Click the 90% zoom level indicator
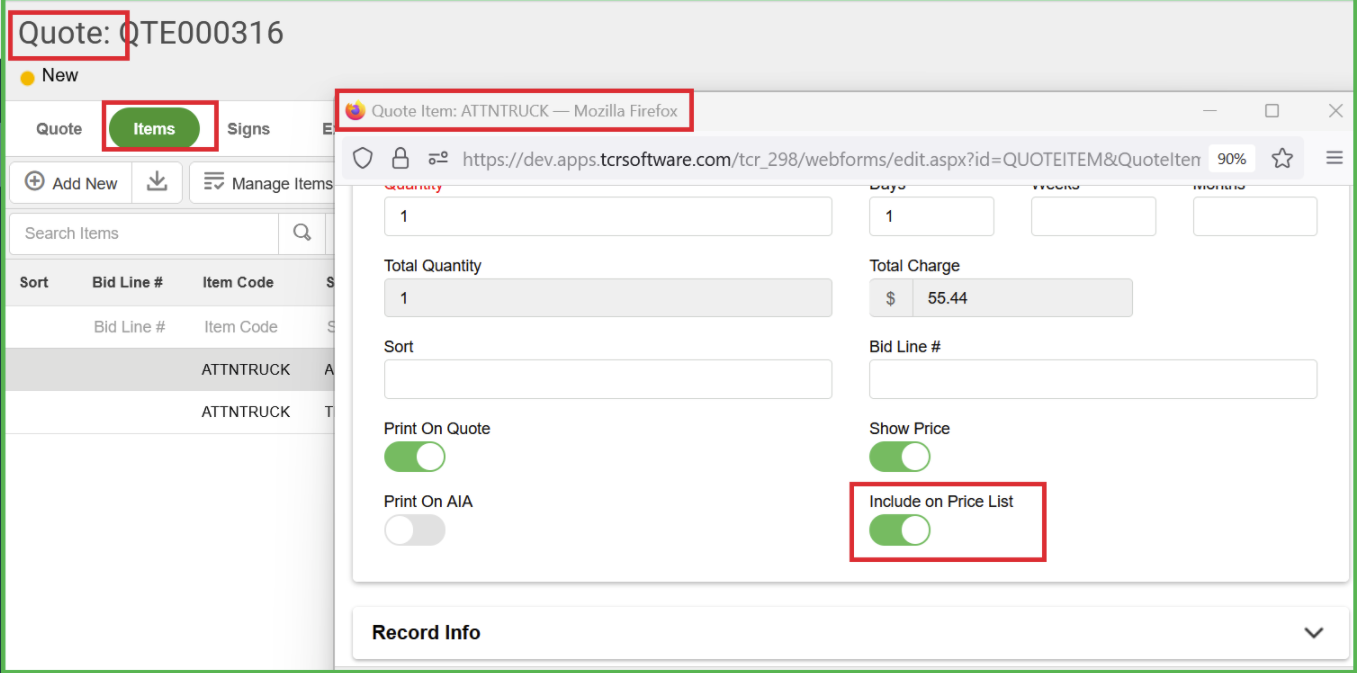This screenshot has width=1357, height=673. tap(1231, 159)
